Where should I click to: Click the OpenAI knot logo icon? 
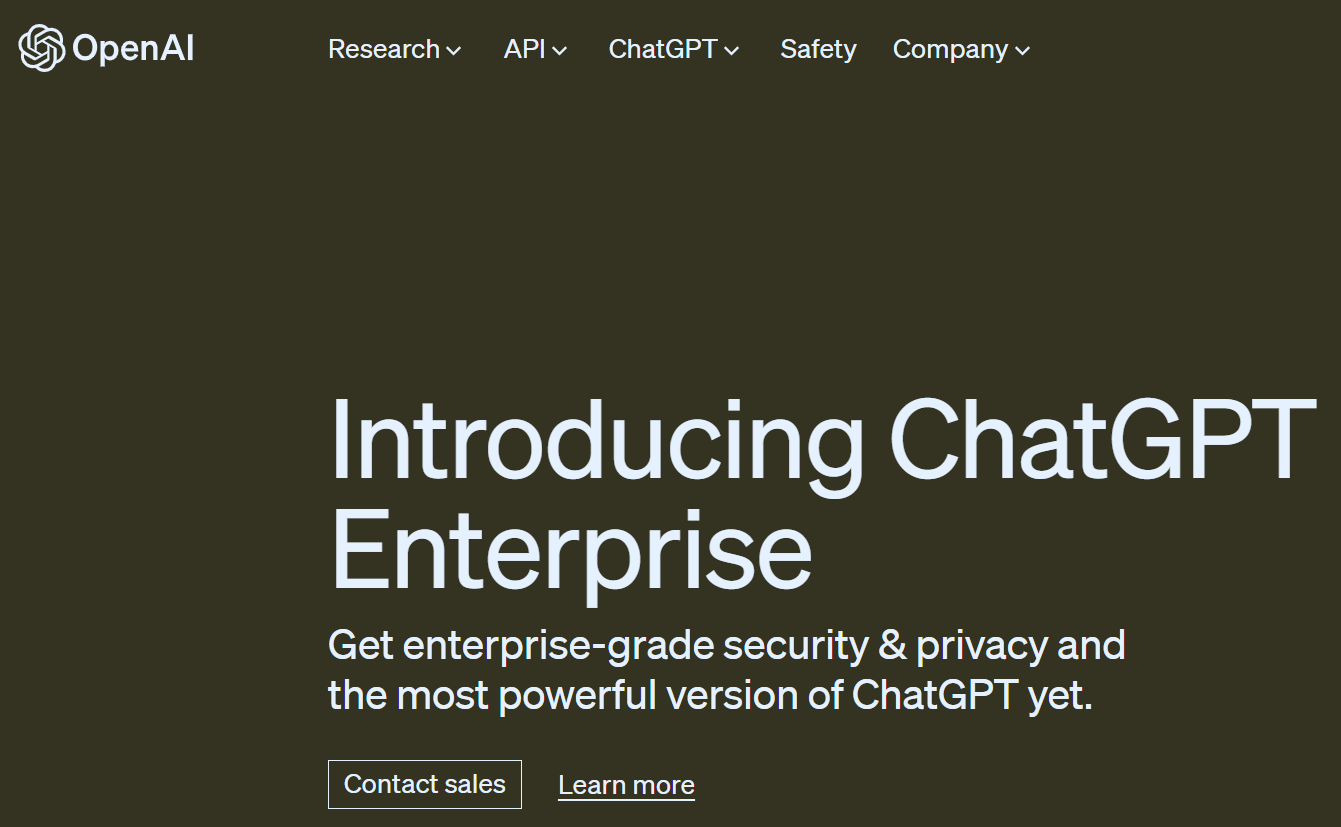42,48
